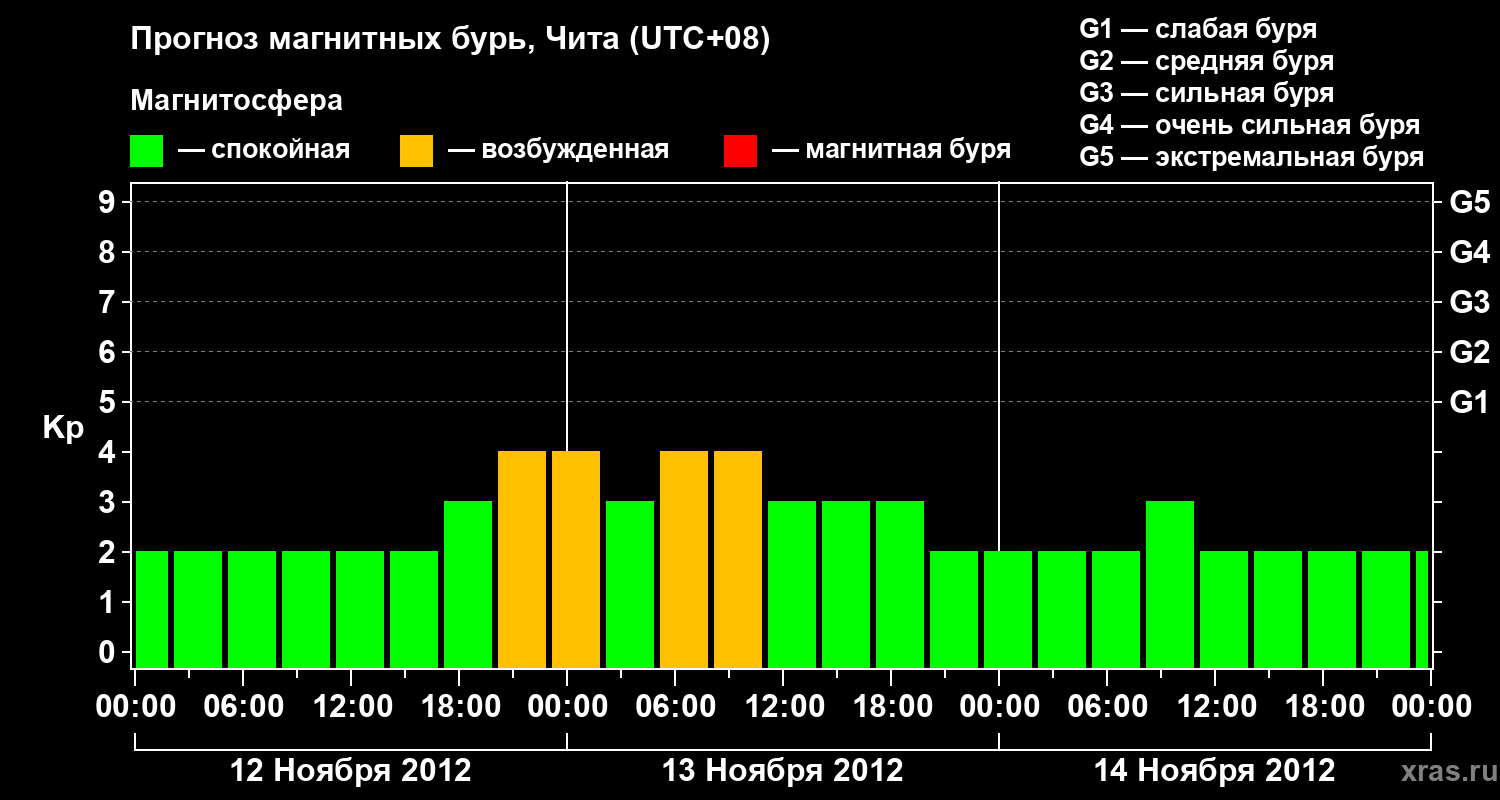Click legend line 'G1 — слабая буря'
1500x800 pixels.
(1198, 29)
